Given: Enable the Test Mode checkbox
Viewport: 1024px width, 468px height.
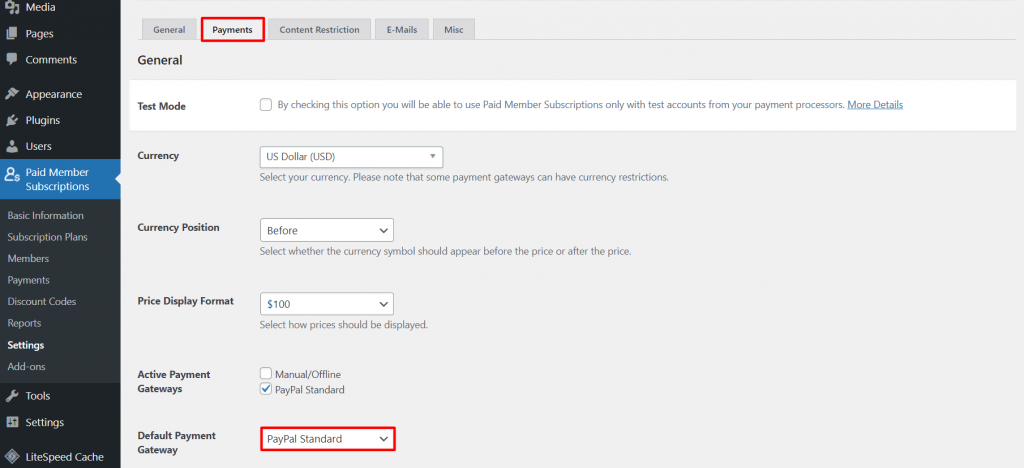Looking at the screenshot, I should (266, 104).
